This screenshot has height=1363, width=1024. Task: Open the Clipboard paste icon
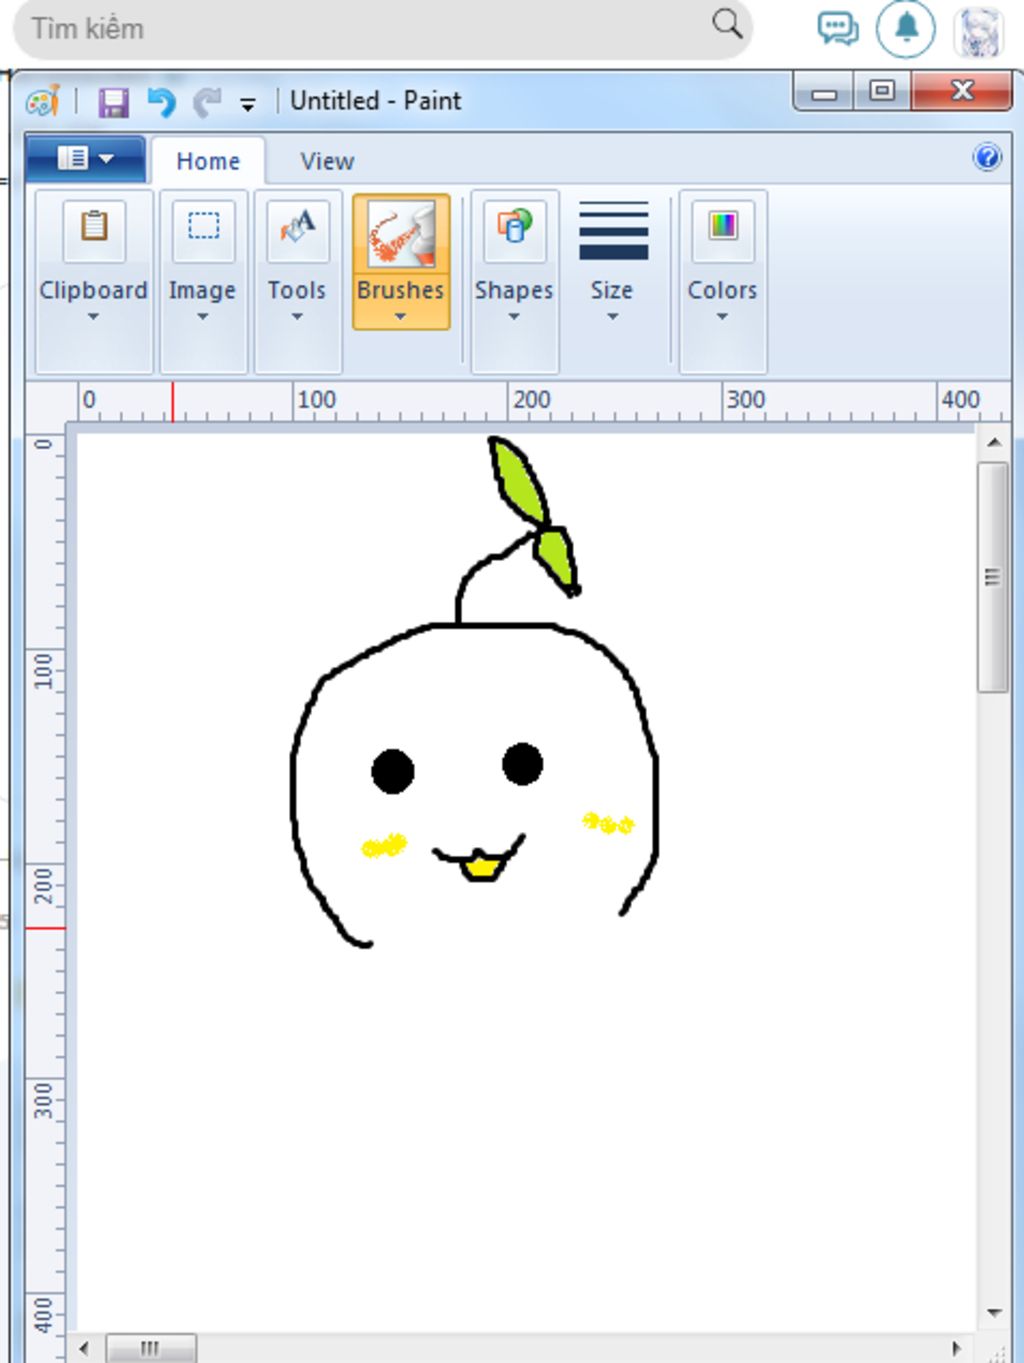pyautogui.click(x=93, y=232)
